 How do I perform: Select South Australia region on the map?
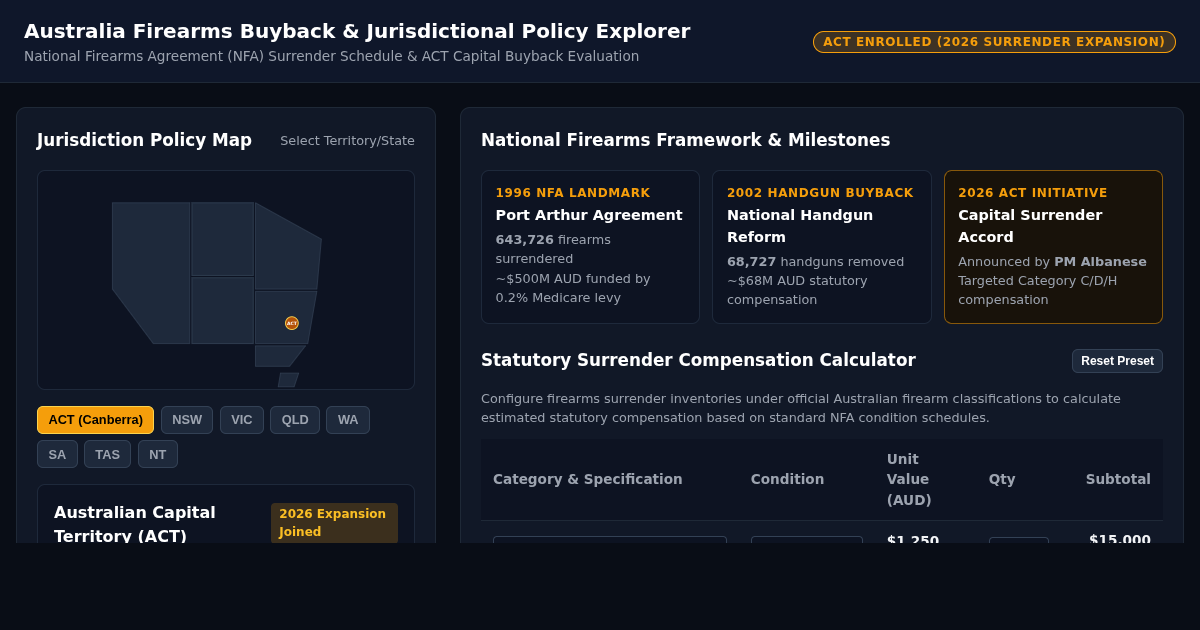pos(222,310)
